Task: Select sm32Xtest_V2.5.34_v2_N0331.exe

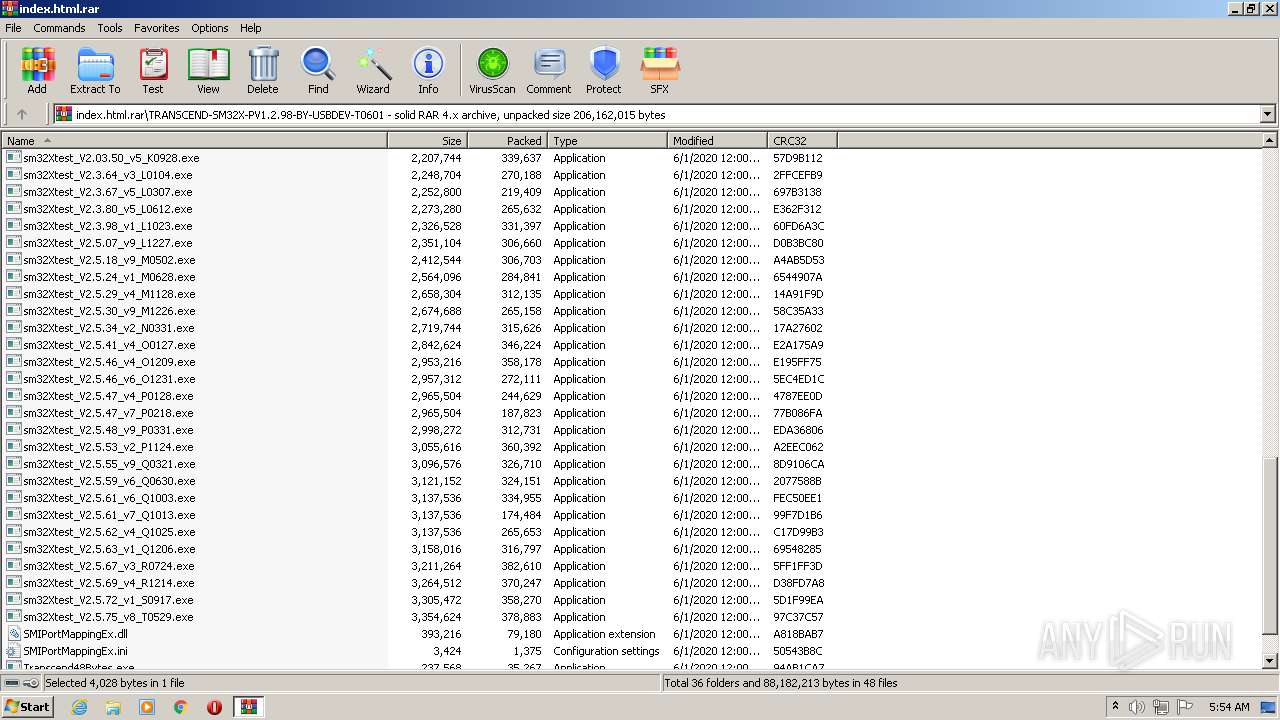Action: (109, 328)
